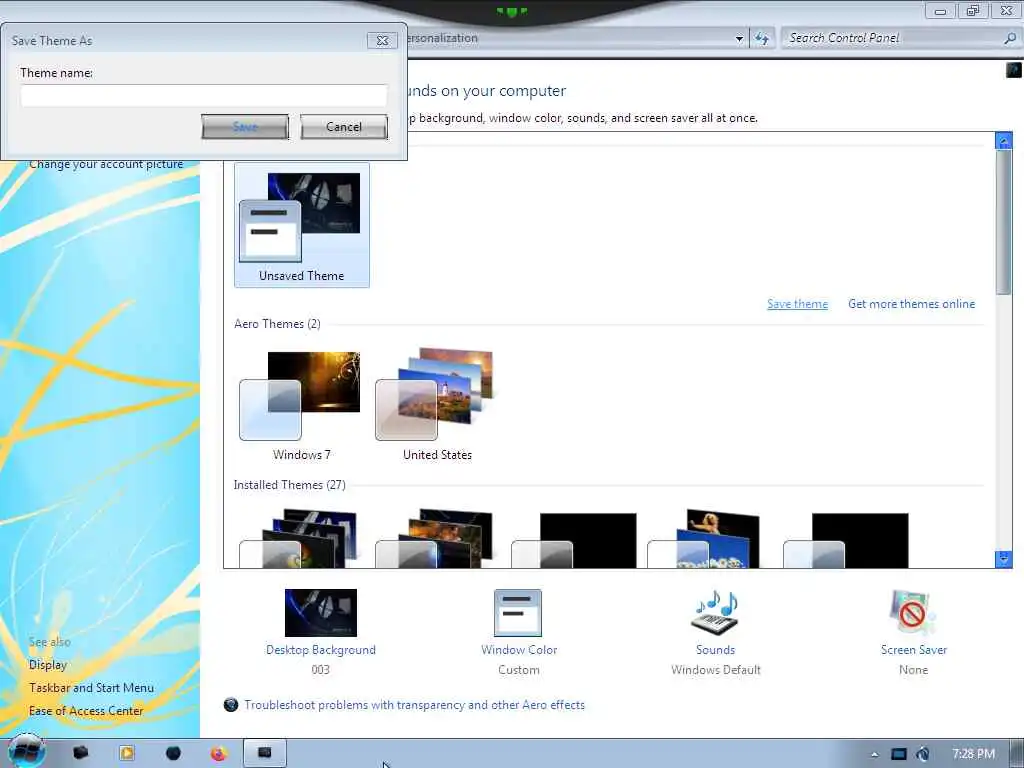The height and width of the screenshot is (768, 1024).
Task: Show hidden system tray icons
Action: [874, 755]
